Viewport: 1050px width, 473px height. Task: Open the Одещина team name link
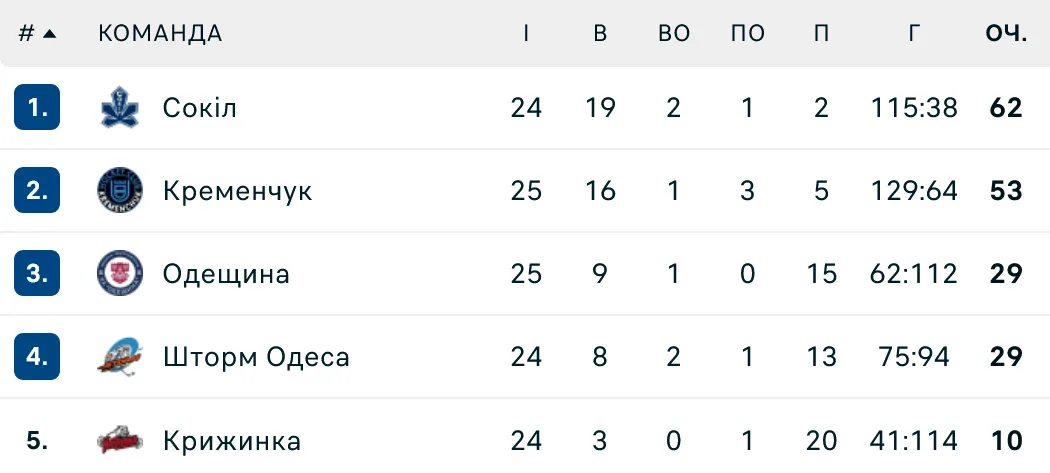point(226,274)
